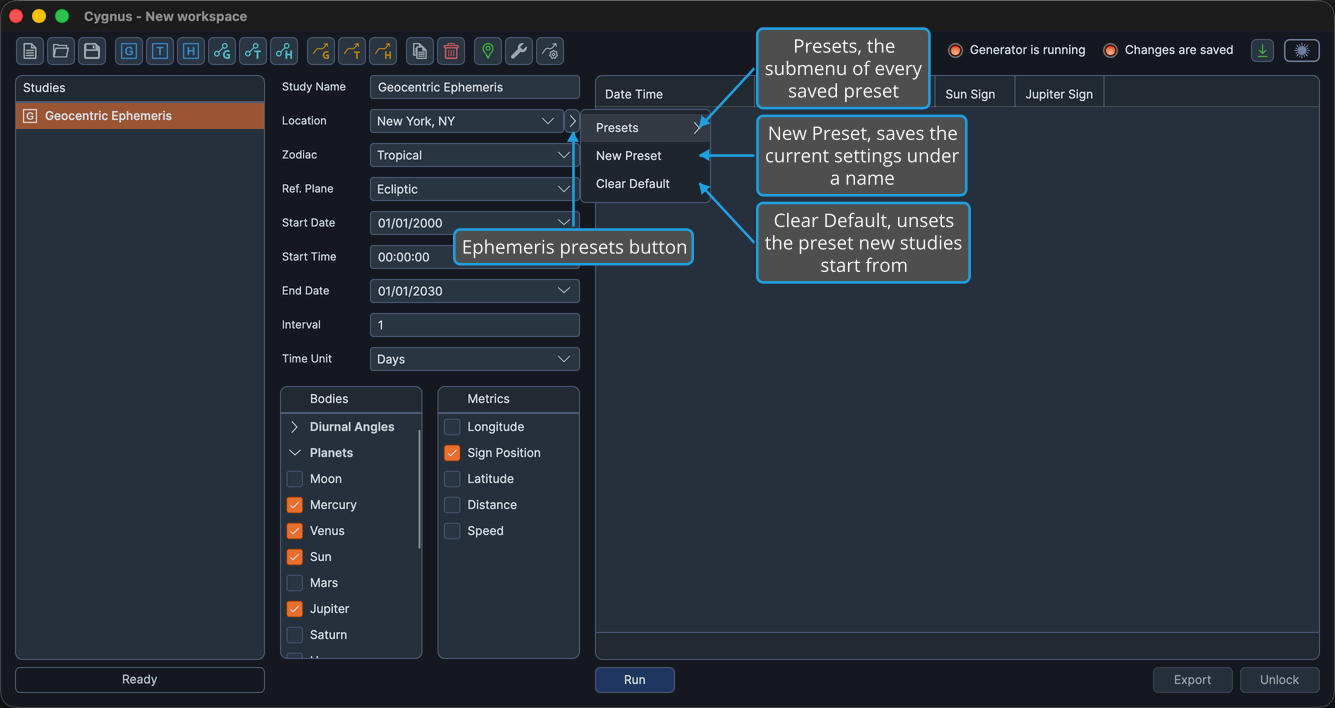This screenshot has width=1335, height=708.
Task: Click the orange chart icon labeled H
Action: [x=383, y=51]
